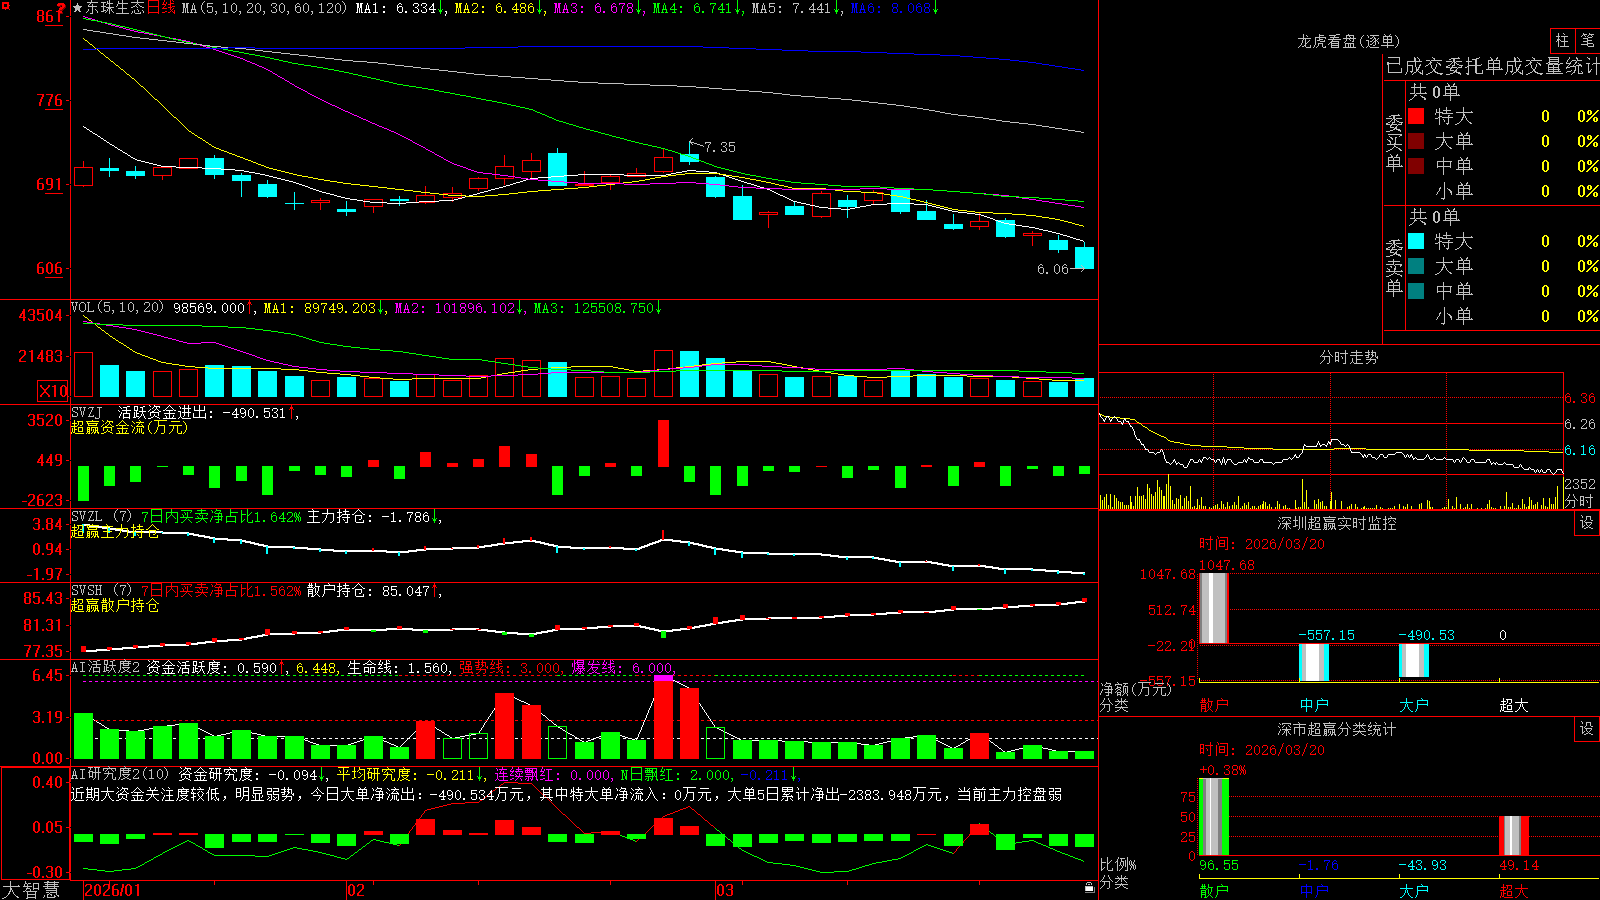Click the AI研究度2(10) indicator label
Screen dimensions: 1600x900
tap(121, 774)
